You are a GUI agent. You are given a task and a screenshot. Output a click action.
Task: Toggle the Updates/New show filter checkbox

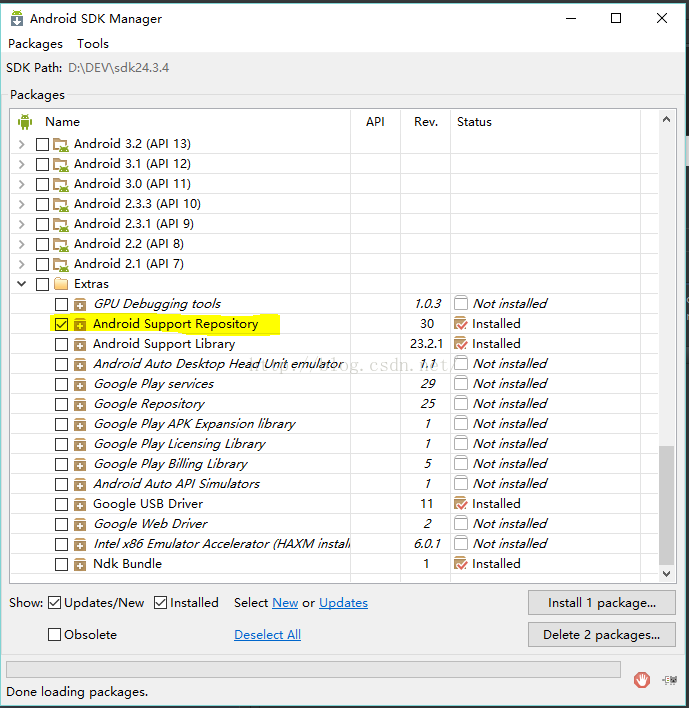coord(54,603)
